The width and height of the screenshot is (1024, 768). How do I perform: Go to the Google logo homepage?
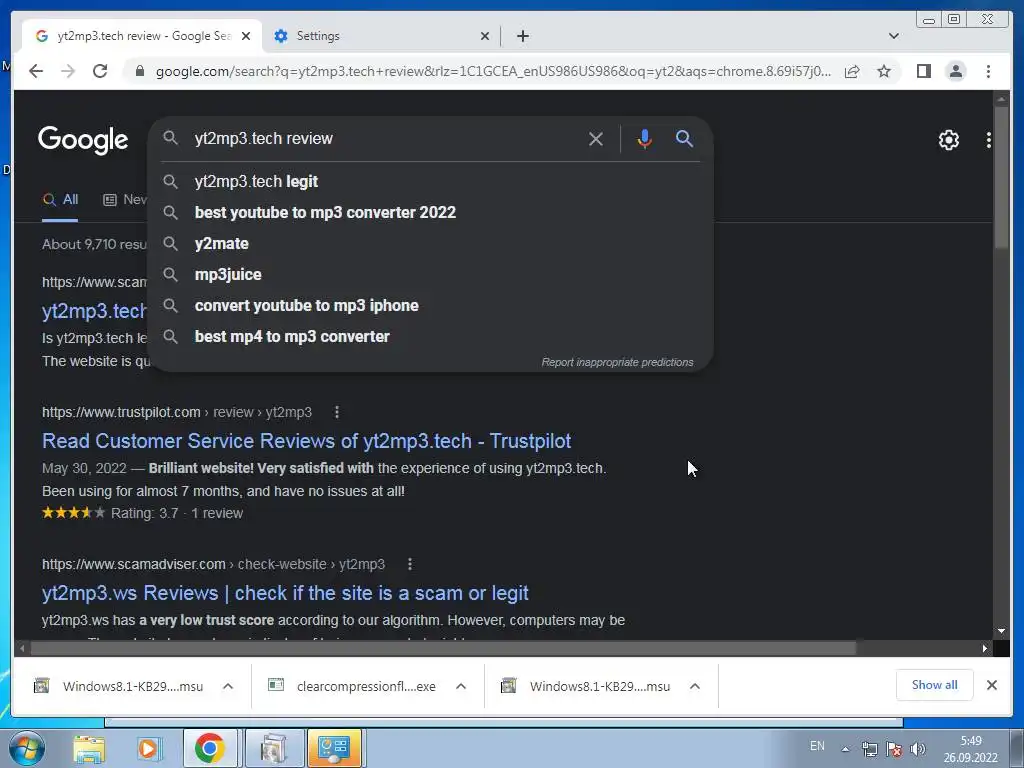pos(83,140)
